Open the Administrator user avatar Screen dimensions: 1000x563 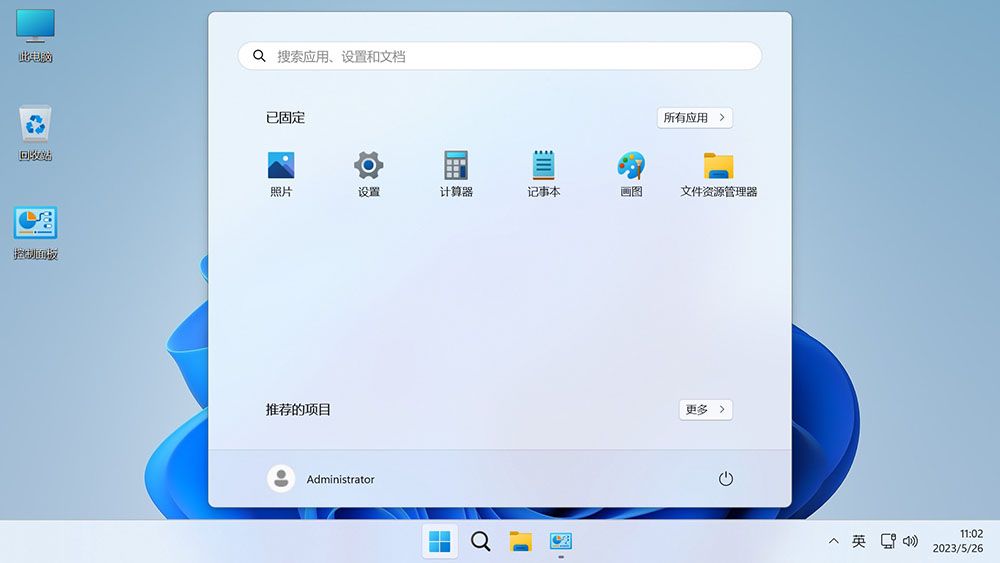(x=281, y=479)
